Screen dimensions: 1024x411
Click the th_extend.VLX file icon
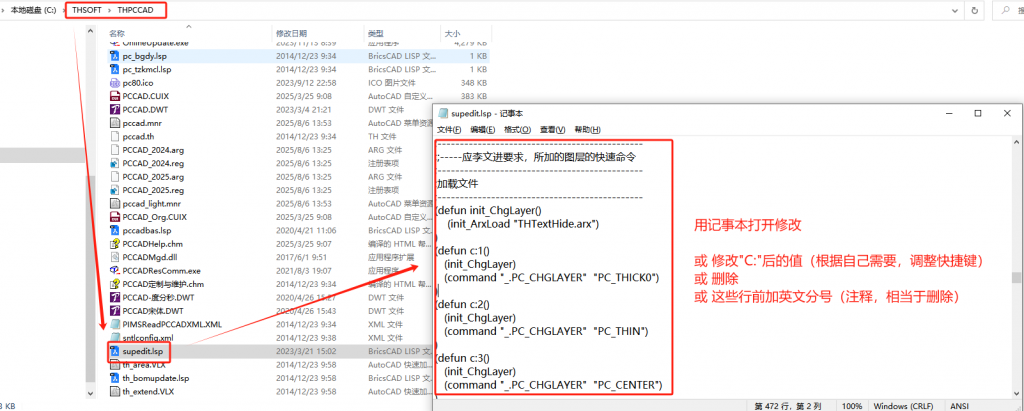(115, 391)
